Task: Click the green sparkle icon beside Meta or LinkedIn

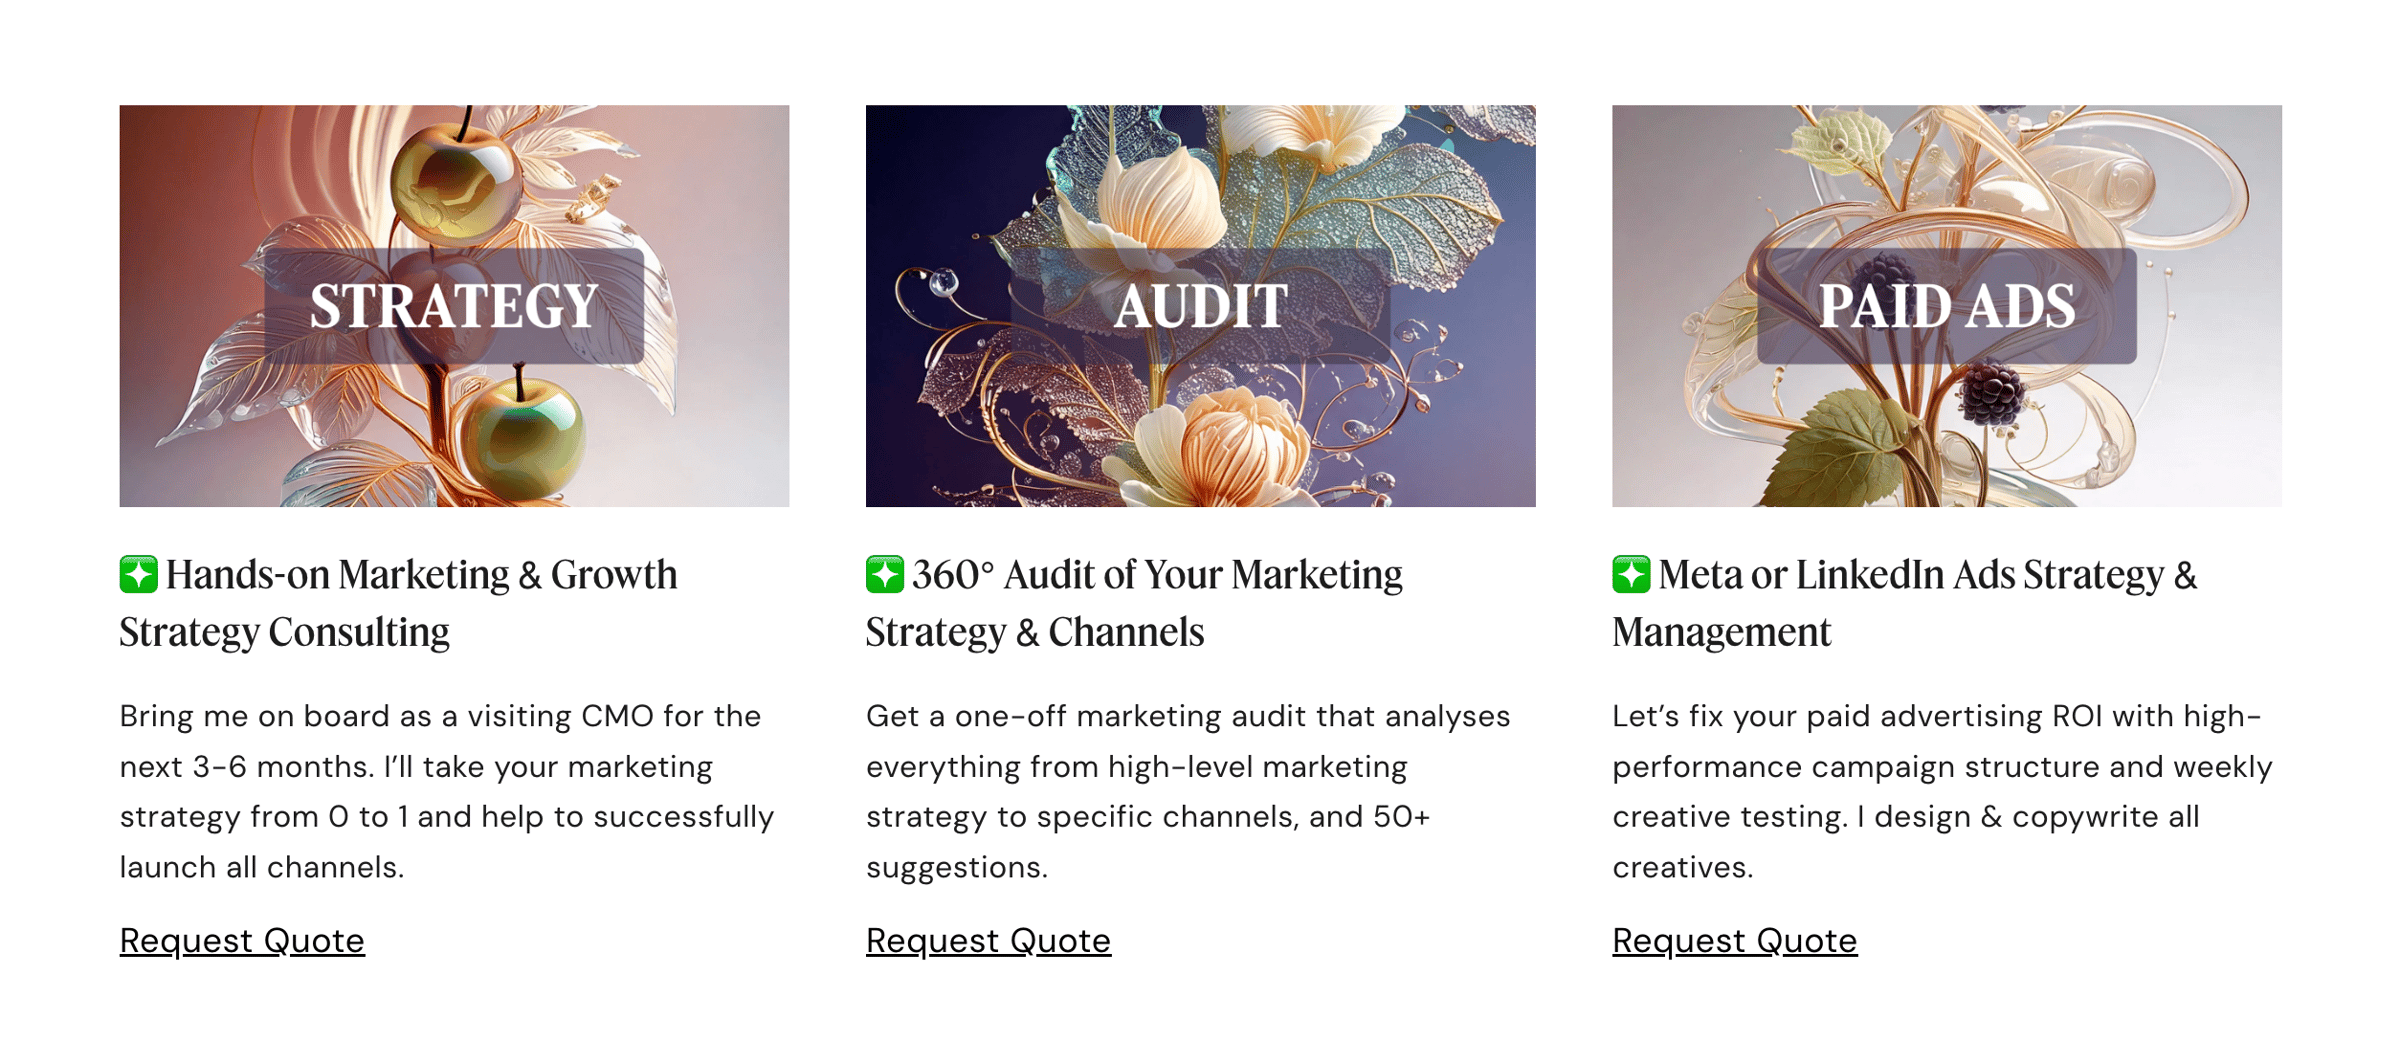Action: coord(1631,575)
